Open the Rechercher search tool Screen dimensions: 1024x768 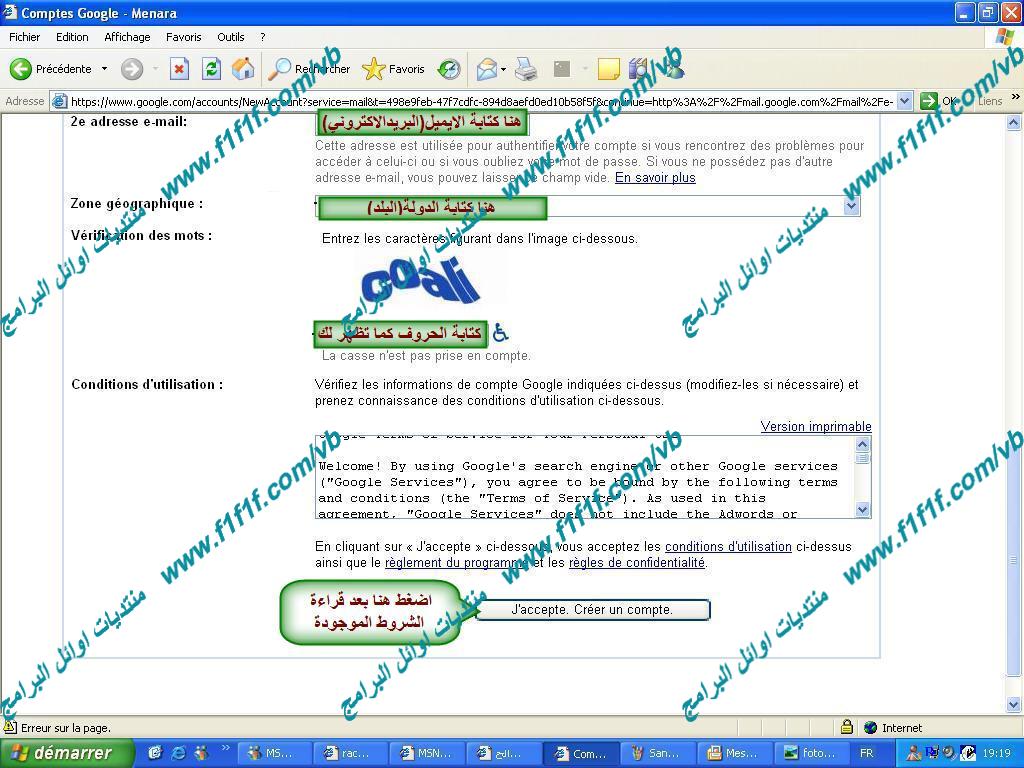click(310, 69)
